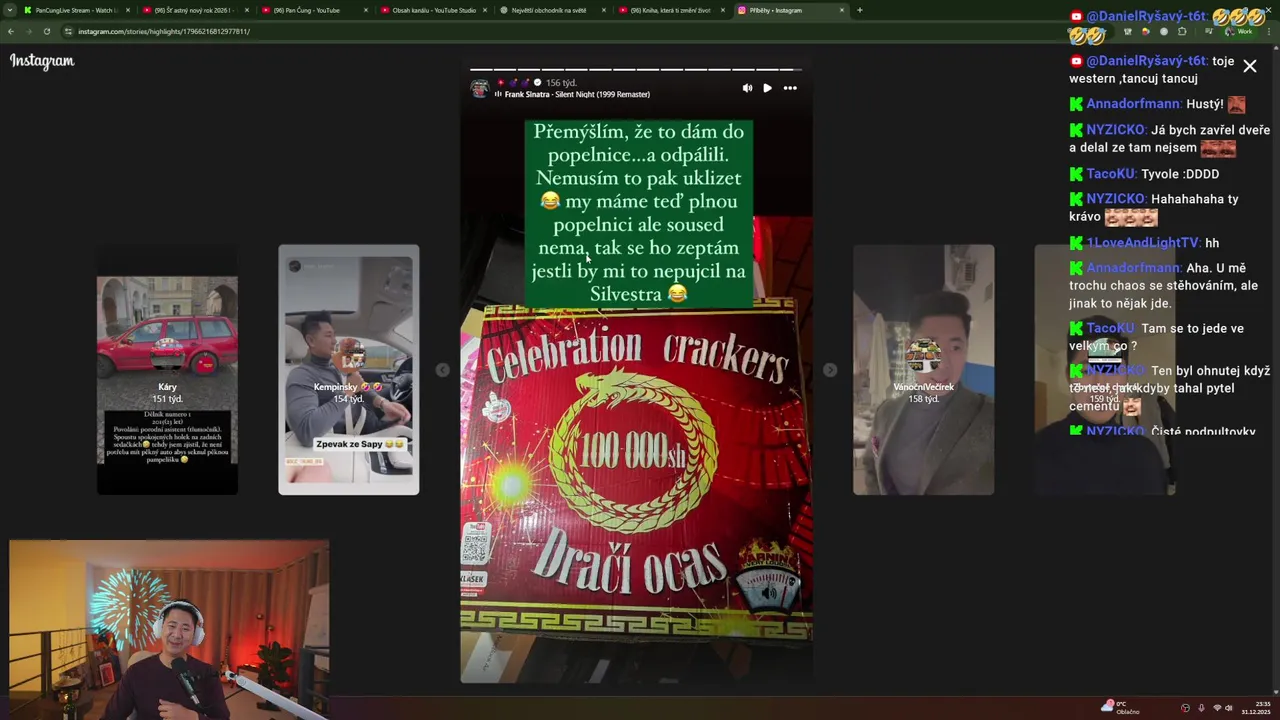1280x720 pixels.
Task: Open the clock showing 23:35 31.12.2025
Action: click(x=1255, y=708)
